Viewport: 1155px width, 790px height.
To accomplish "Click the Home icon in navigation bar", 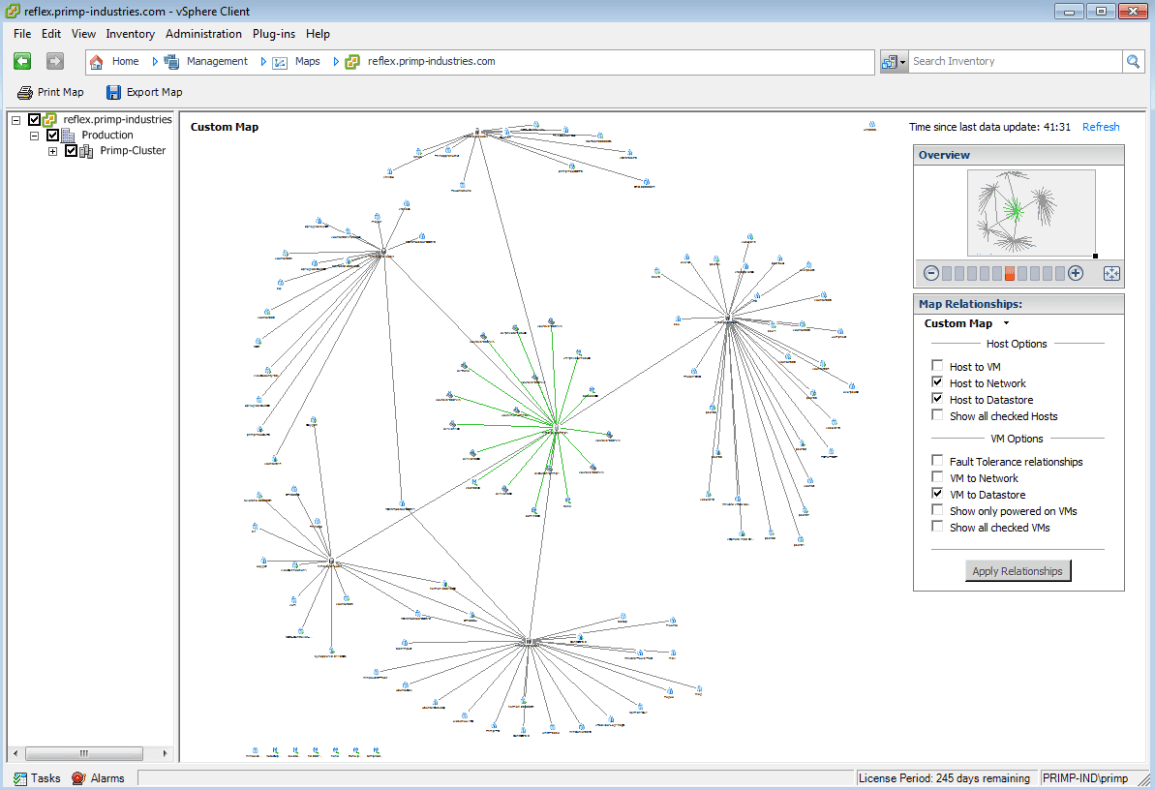I will pyautogui.click(x=96, y=61).
